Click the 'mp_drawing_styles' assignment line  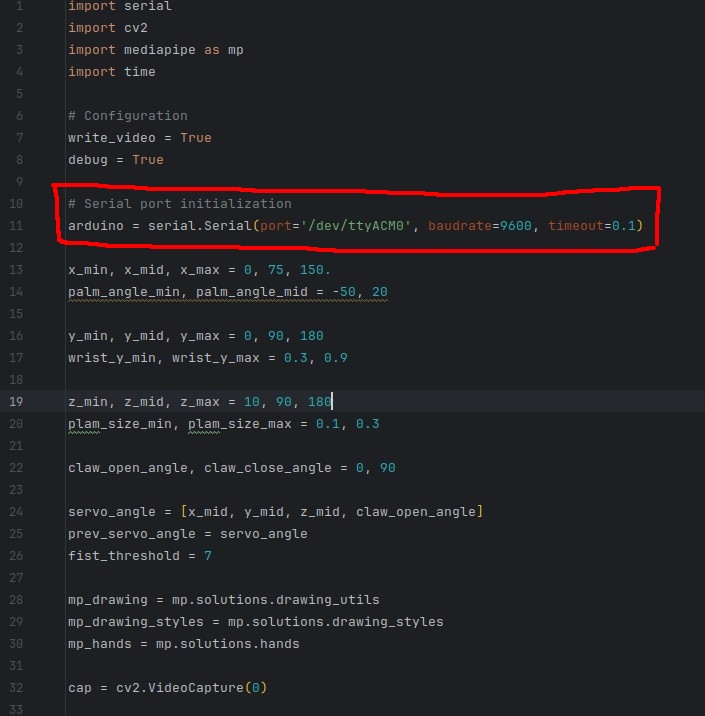click(x=256, y=622)
